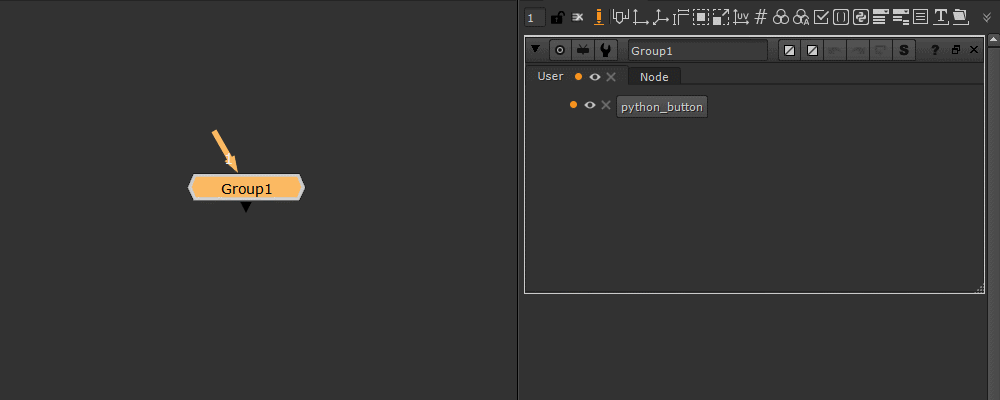Switch to the Node tab
The height and width of the screenshot is (400, 1000).
(x=654, y=77)
